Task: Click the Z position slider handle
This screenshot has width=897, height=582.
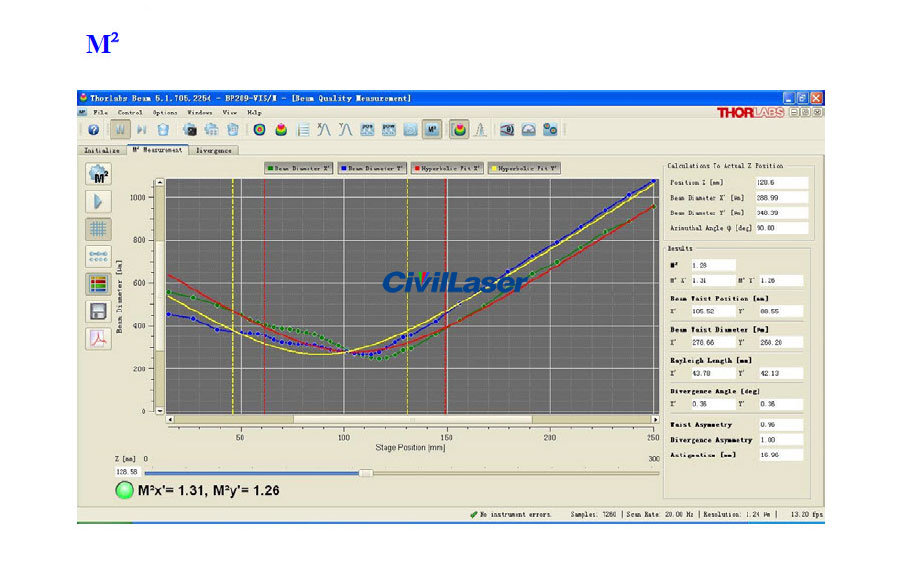Action: click(365, 472)
